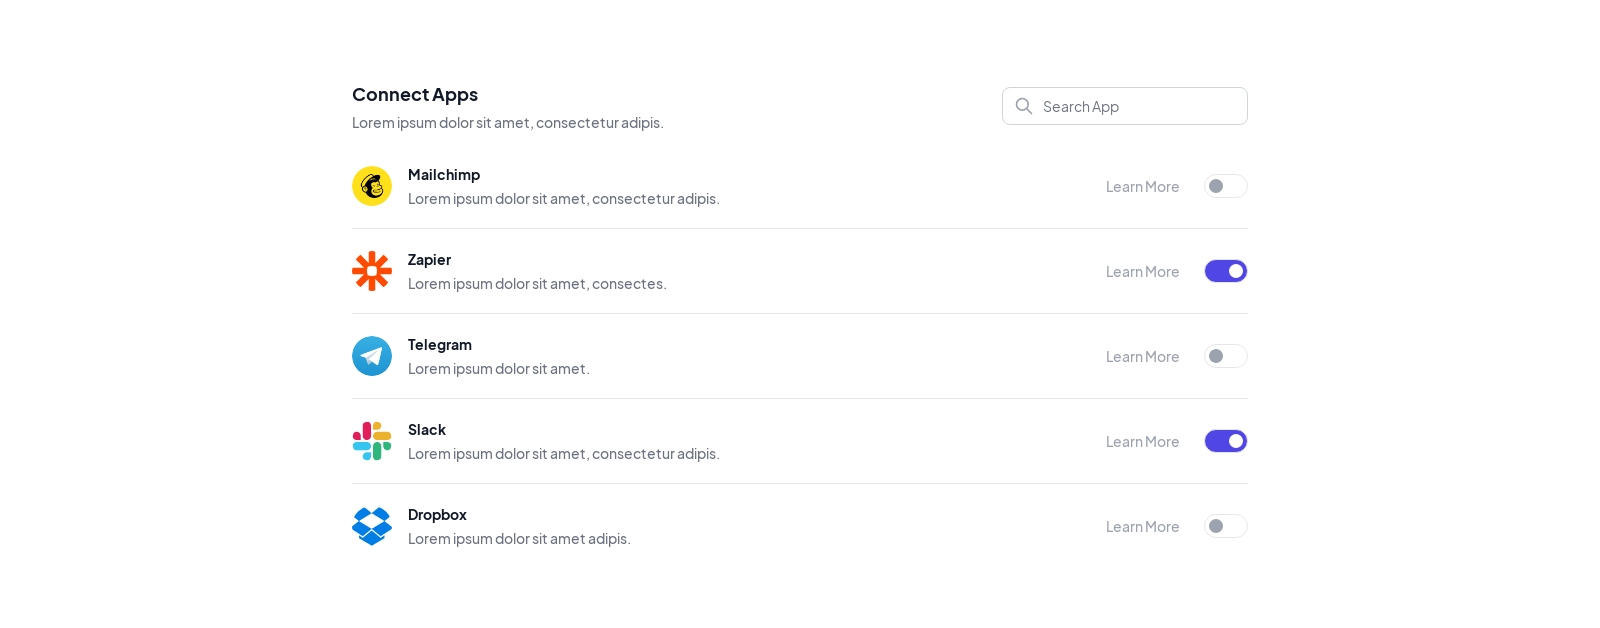Screen dimensions: 1600x628
Task: Click the Dropbox app icon
Action: [x=372, y=526]
